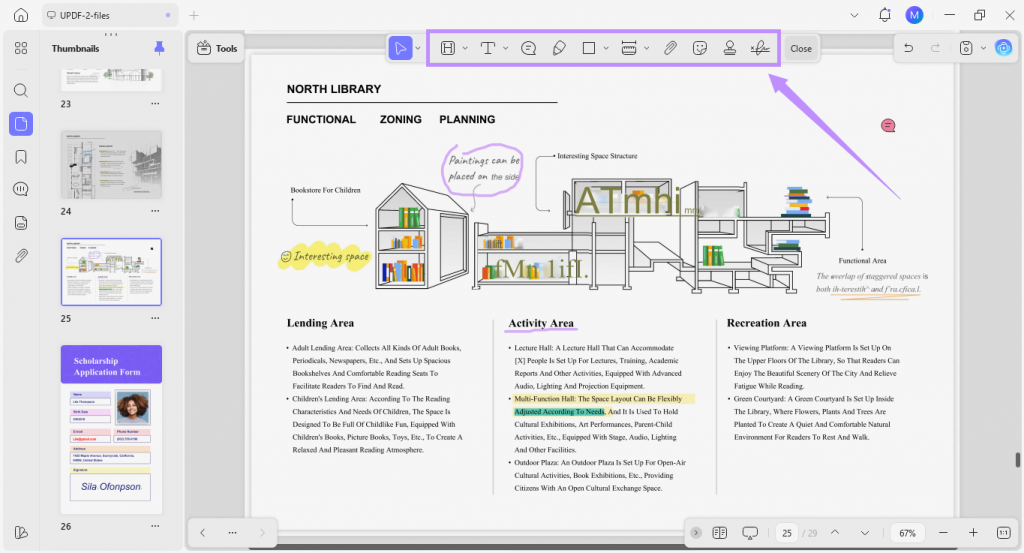Click the page number field showing 25
Screen dimensions: 1024x553
pos(787,533)
